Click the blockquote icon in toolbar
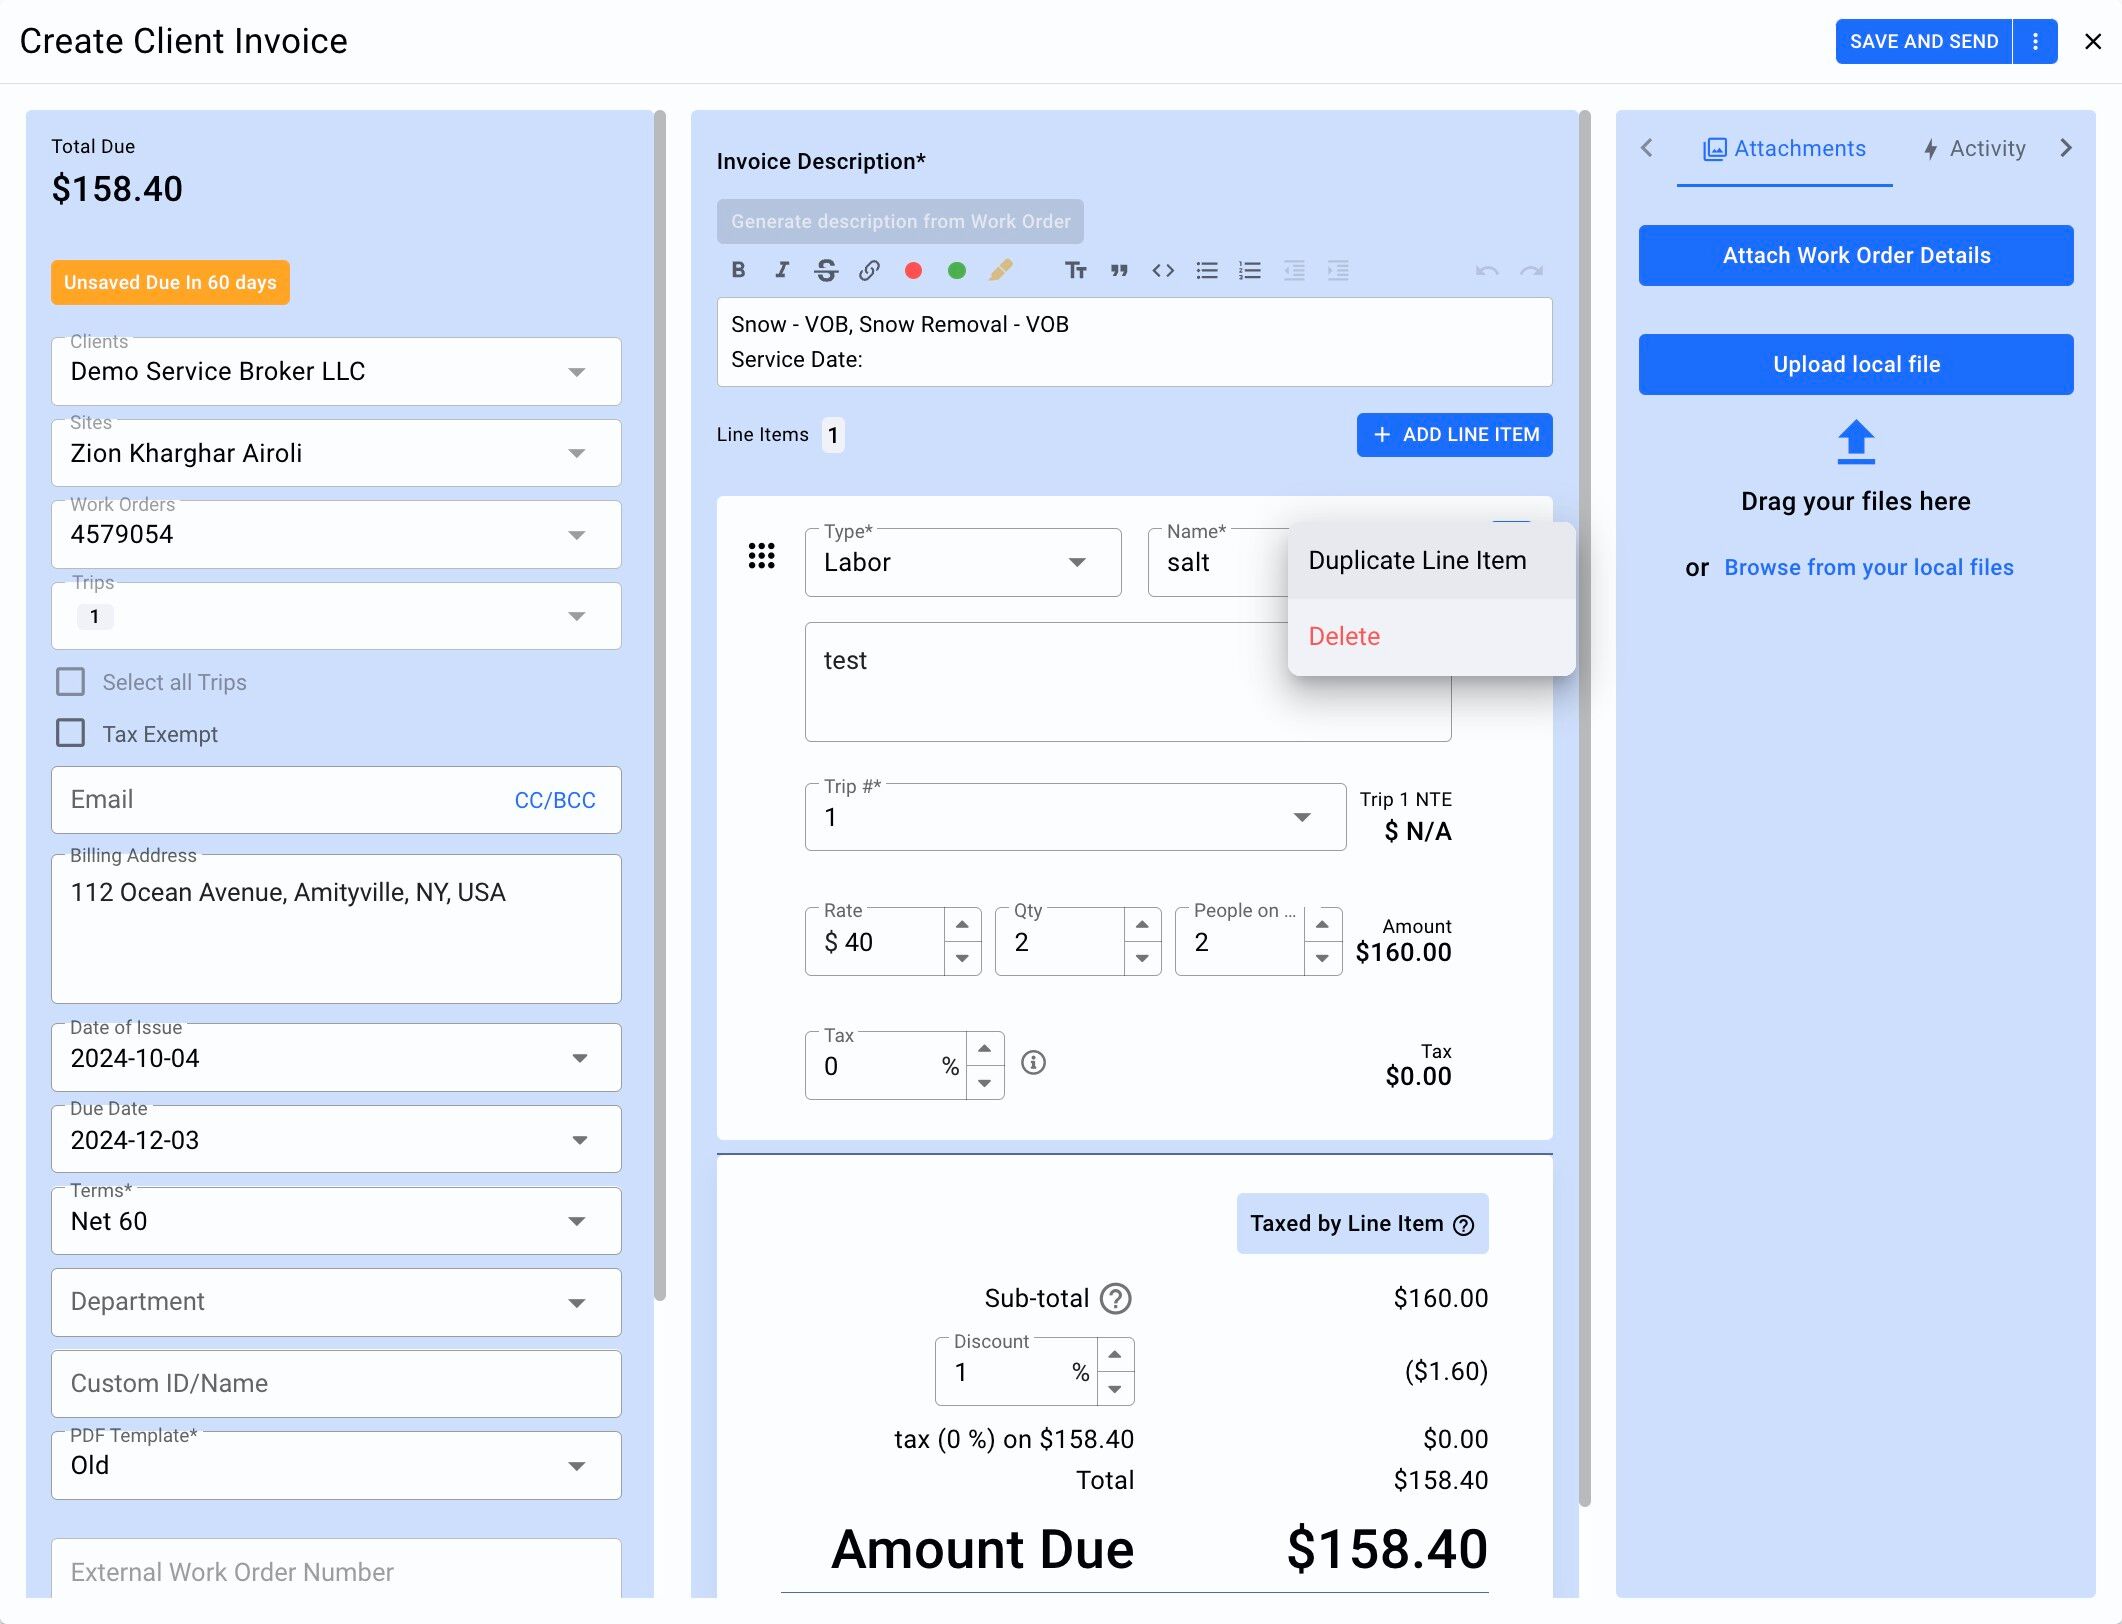The height and width of the screenshot is (1624, 2122). tap(1119, 270)
